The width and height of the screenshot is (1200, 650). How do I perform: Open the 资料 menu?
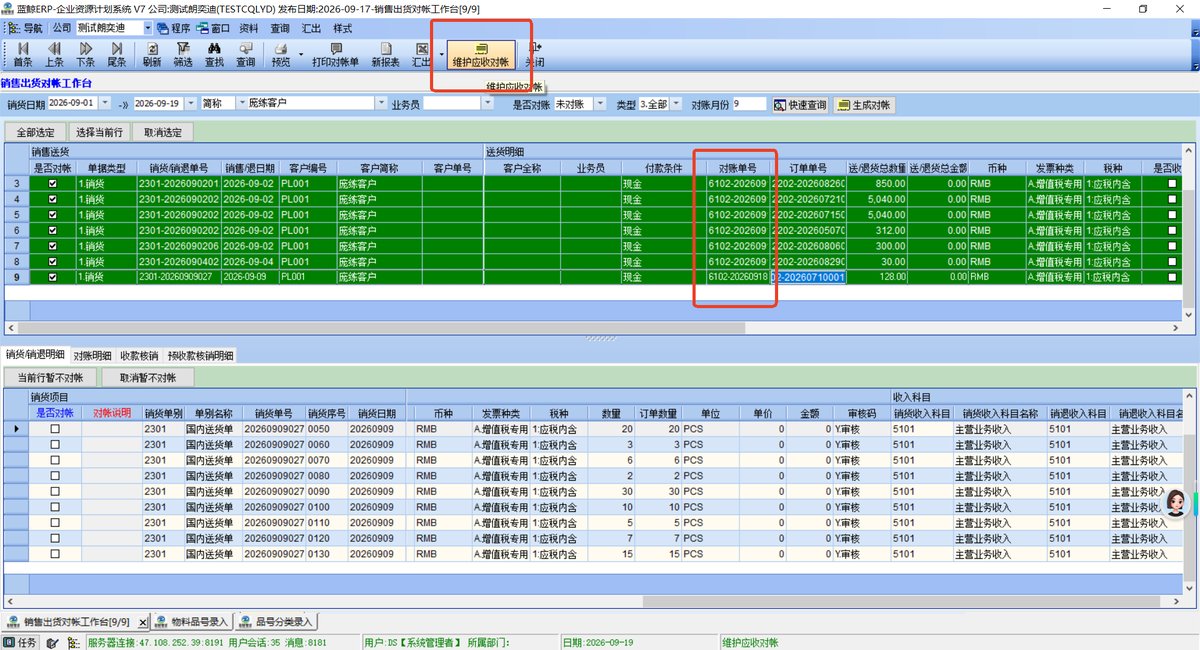click(249, 28)
